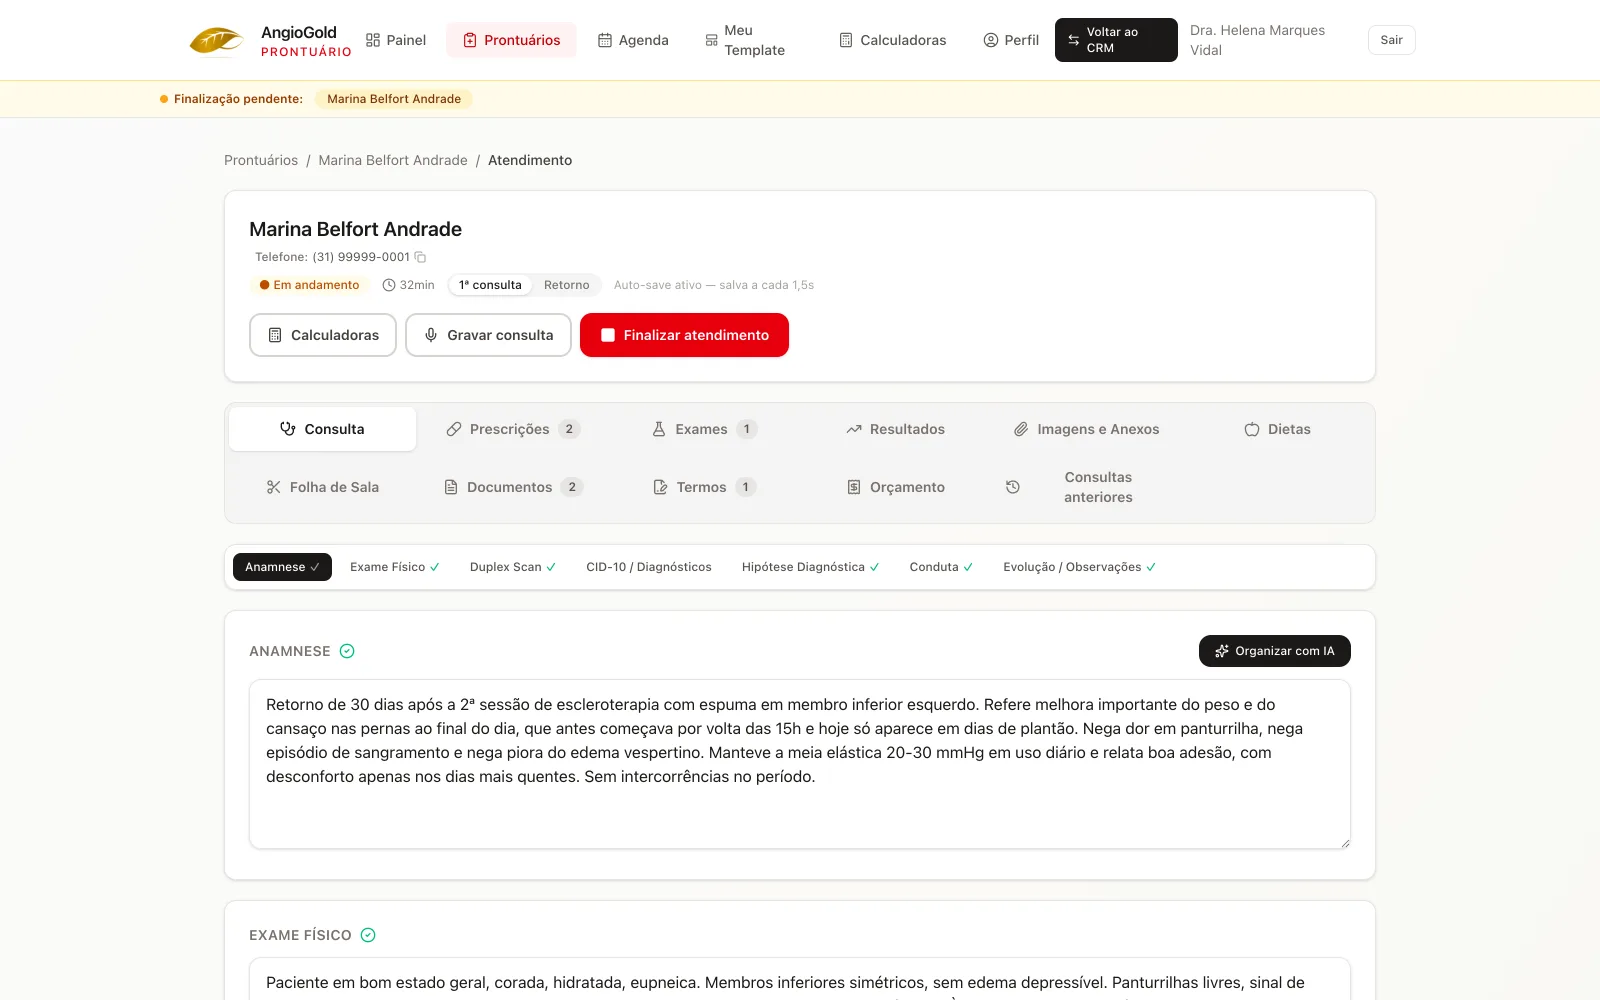Click the Voltar ao CRM button

click(x=1116, y=40)
